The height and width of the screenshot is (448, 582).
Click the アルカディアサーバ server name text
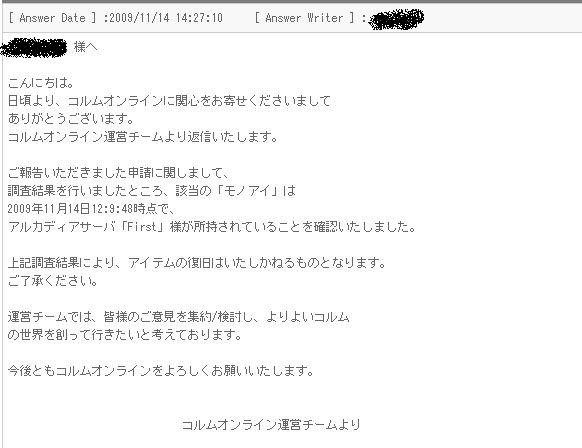tap(63, 226)
